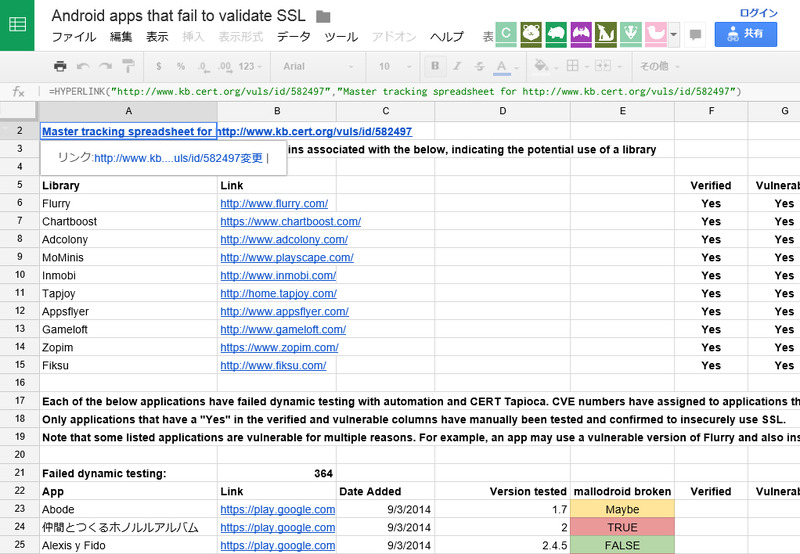
Task: Toggle italic formatting
Action: 457,66
